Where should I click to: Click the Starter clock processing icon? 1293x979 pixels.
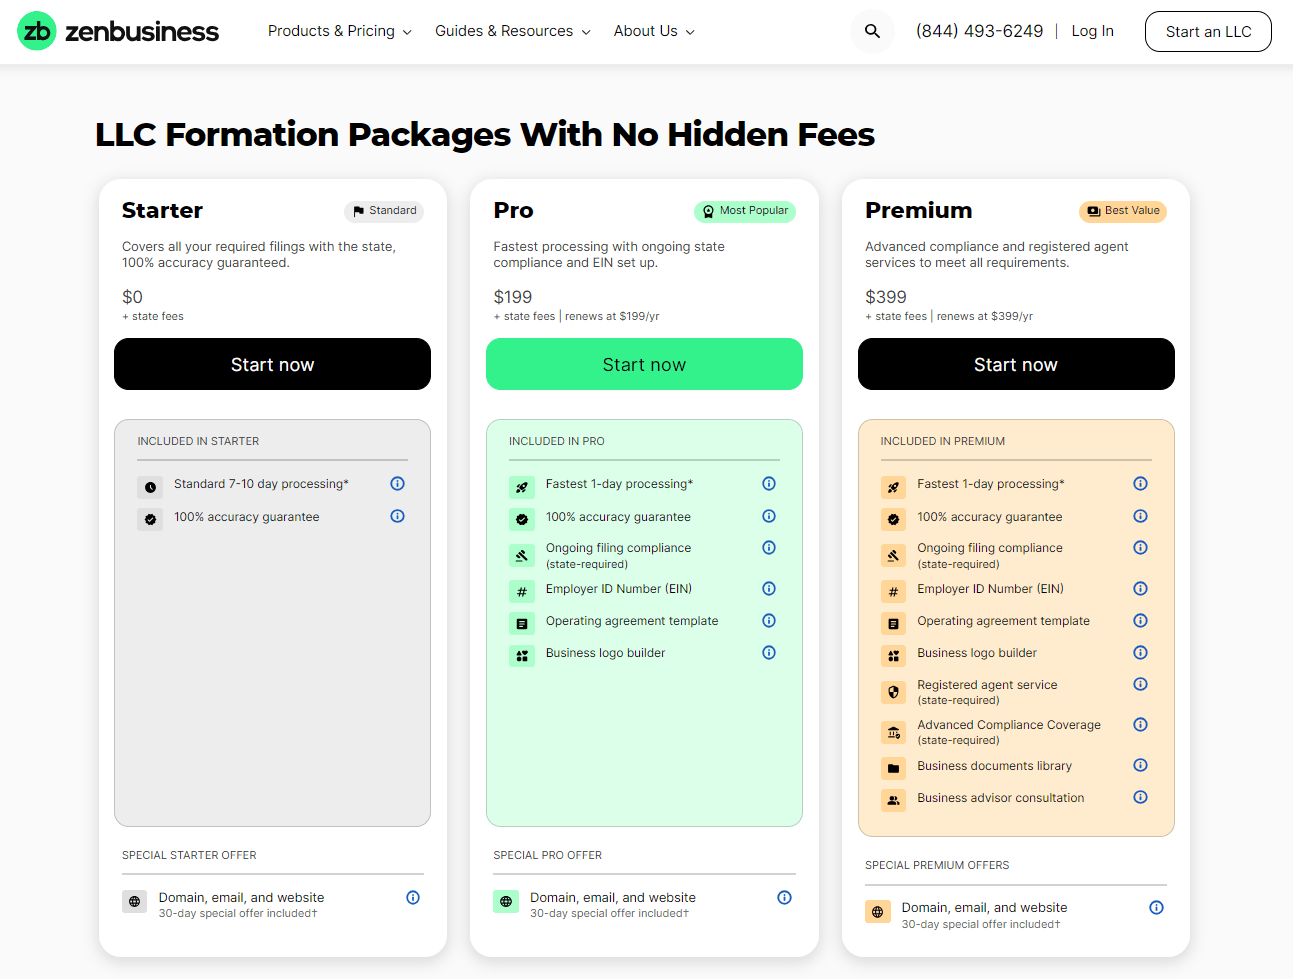[x=150, y=488]
